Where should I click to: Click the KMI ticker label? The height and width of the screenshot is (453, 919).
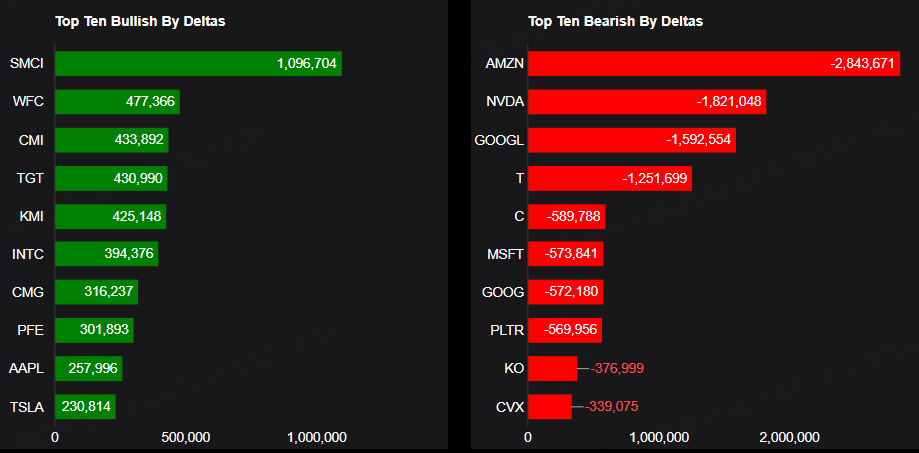pyautogui.click(x=31, y=216)
